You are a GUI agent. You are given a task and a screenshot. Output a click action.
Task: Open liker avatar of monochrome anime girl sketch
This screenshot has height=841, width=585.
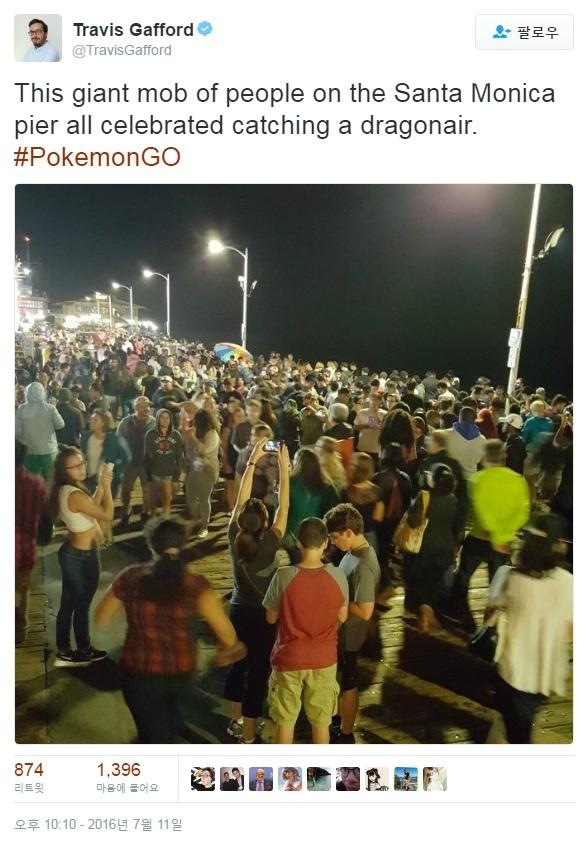[x=376, y=779]
